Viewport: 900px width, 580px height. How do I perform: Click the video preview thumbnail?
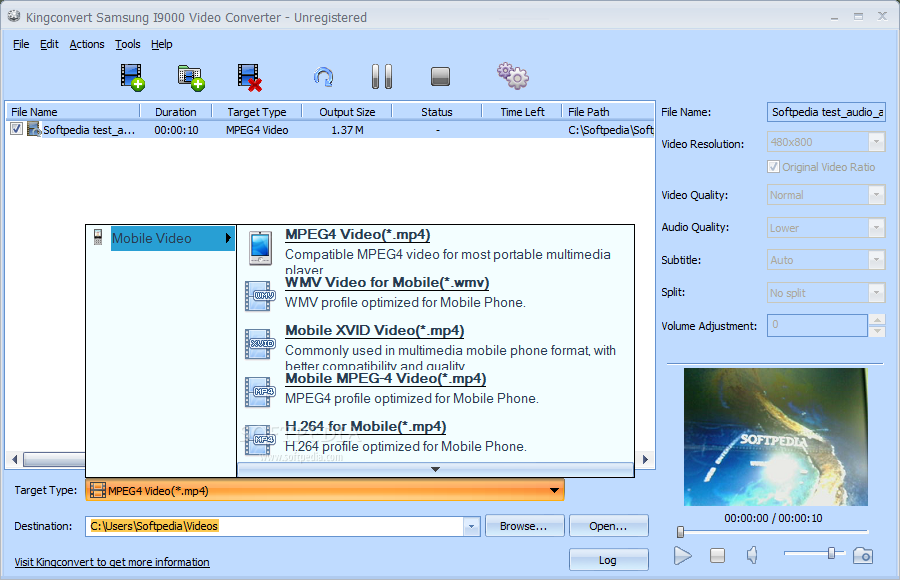[775, 437]
